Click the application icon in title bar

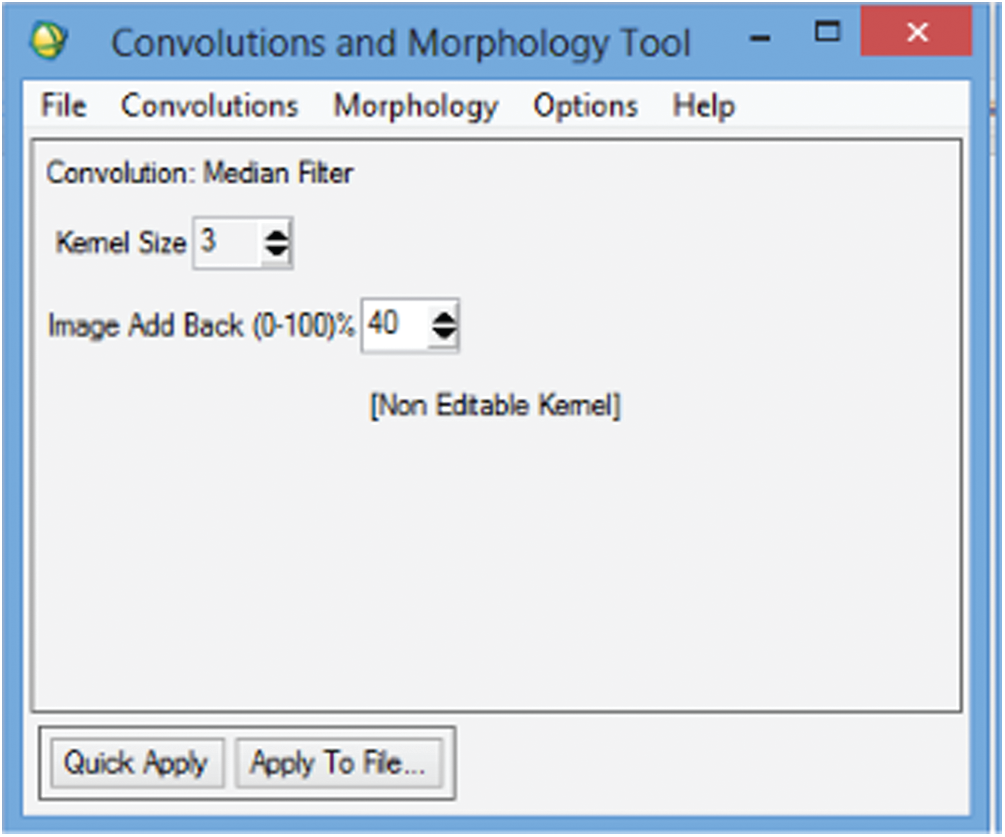49,41
